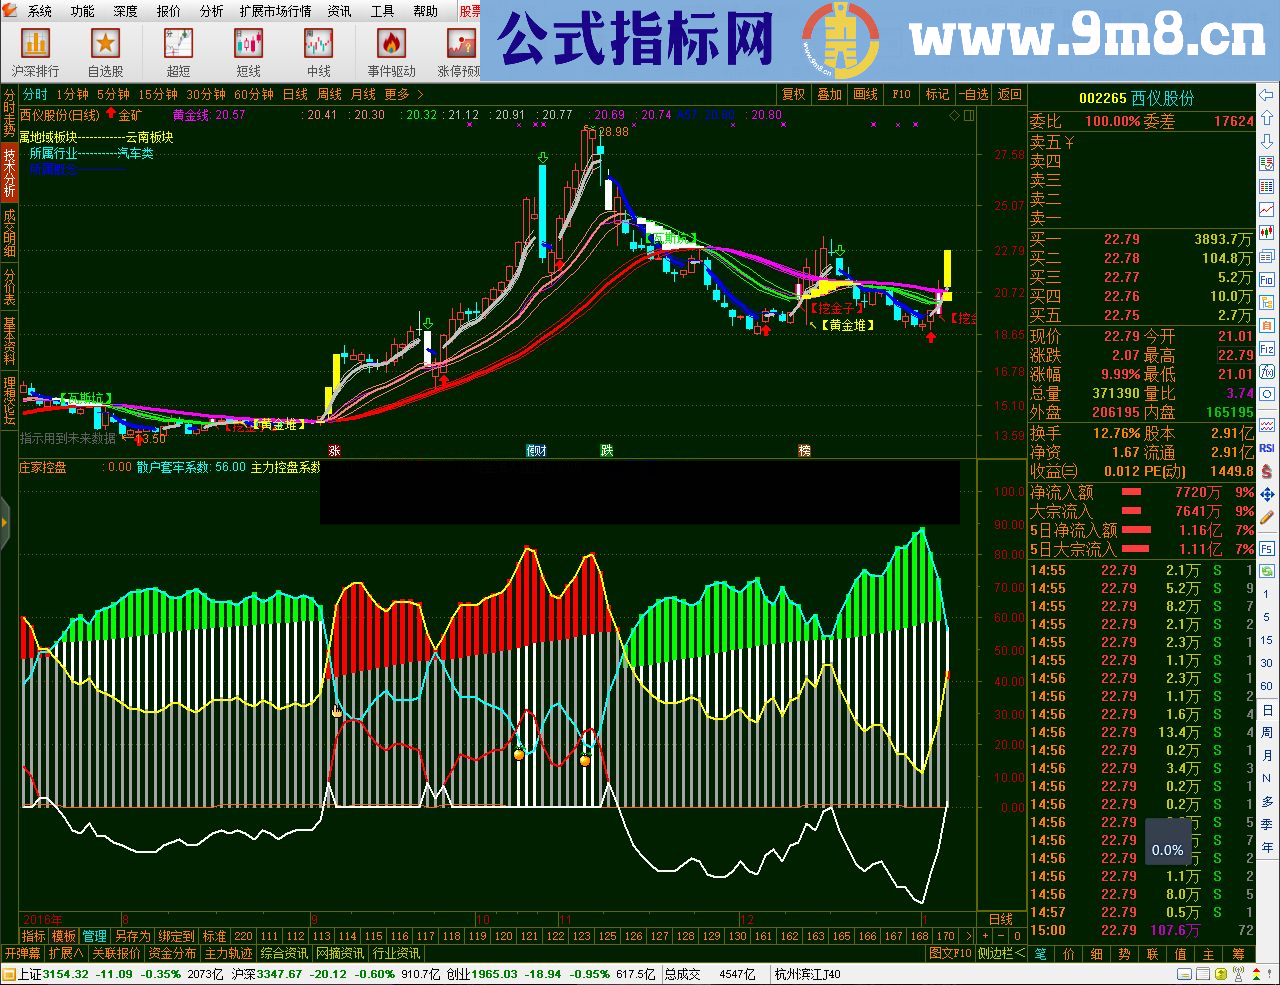Expand the hidden left panel arrow
This screenshot has width=1280, height=985.
point(4,524)
